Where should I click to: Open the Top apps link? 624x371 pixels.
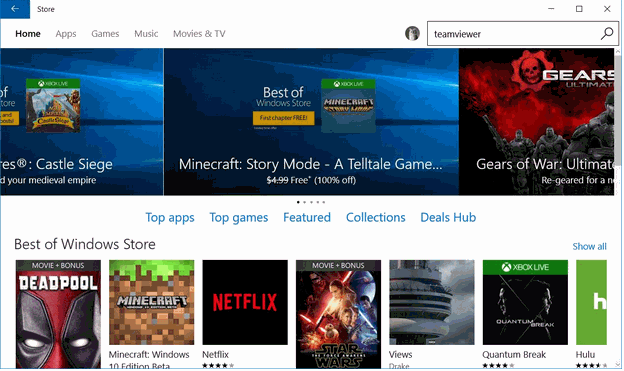tap(170, 218)
